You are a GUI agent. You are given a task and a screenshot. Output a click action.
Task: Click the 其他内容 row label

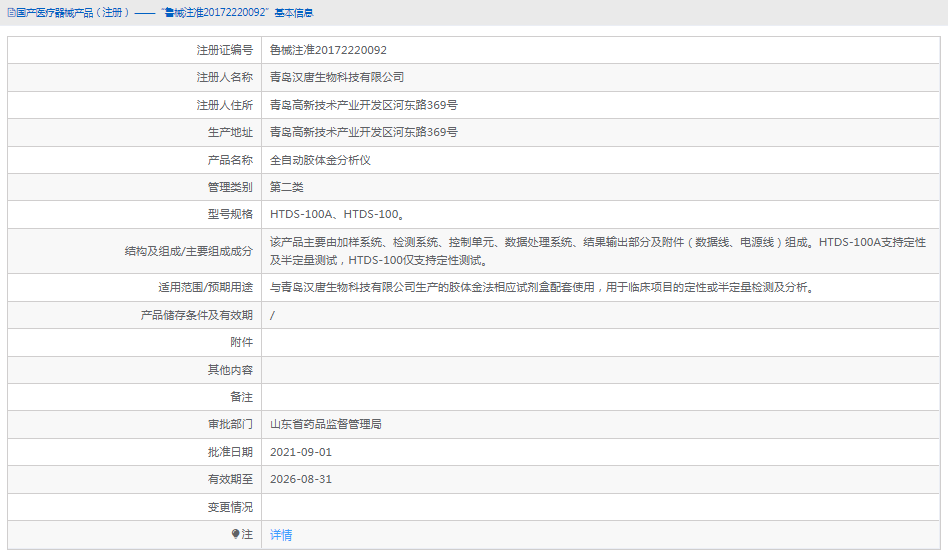(x=230, y=370)
